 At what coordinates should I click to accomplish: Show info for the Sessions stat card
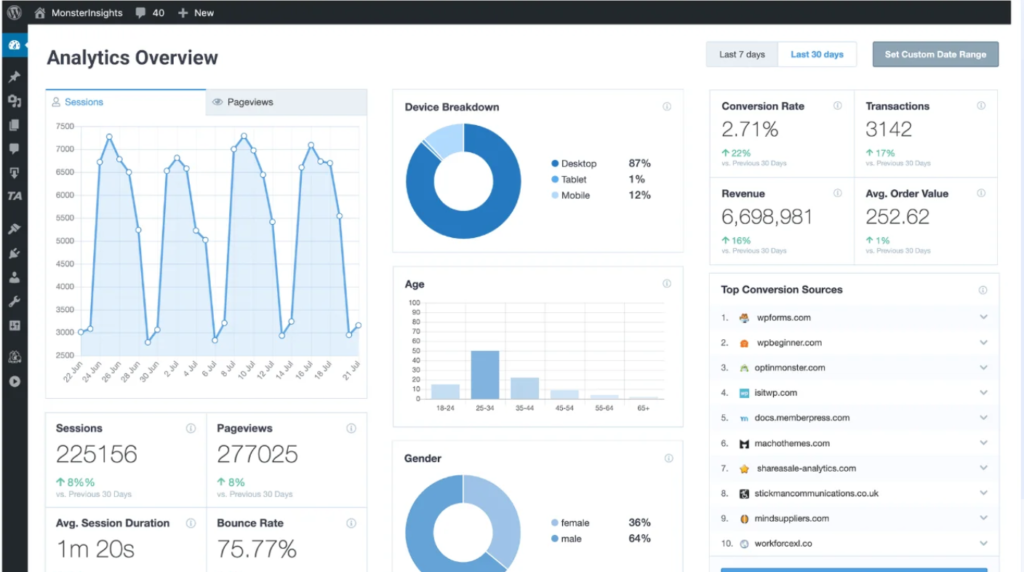click(191, 428)
